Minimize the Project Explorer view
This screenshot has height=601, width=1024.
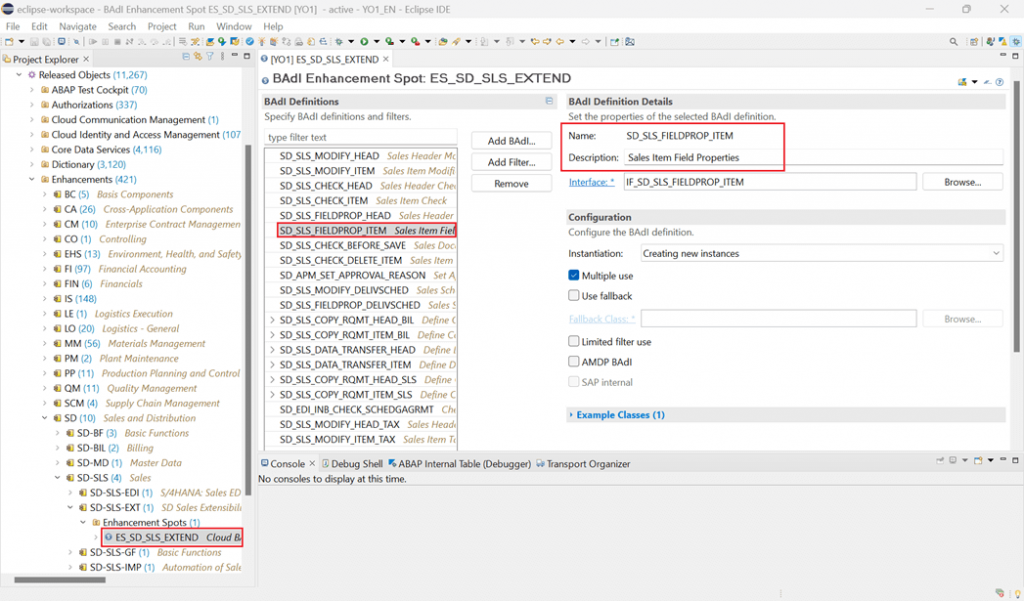(234, 56)
